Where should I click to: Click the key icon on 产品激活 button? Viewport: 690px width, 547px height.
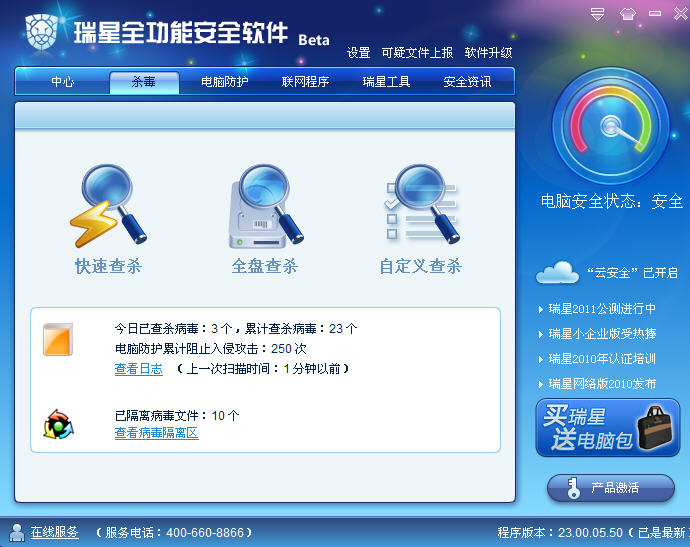[x=573, y=488]
